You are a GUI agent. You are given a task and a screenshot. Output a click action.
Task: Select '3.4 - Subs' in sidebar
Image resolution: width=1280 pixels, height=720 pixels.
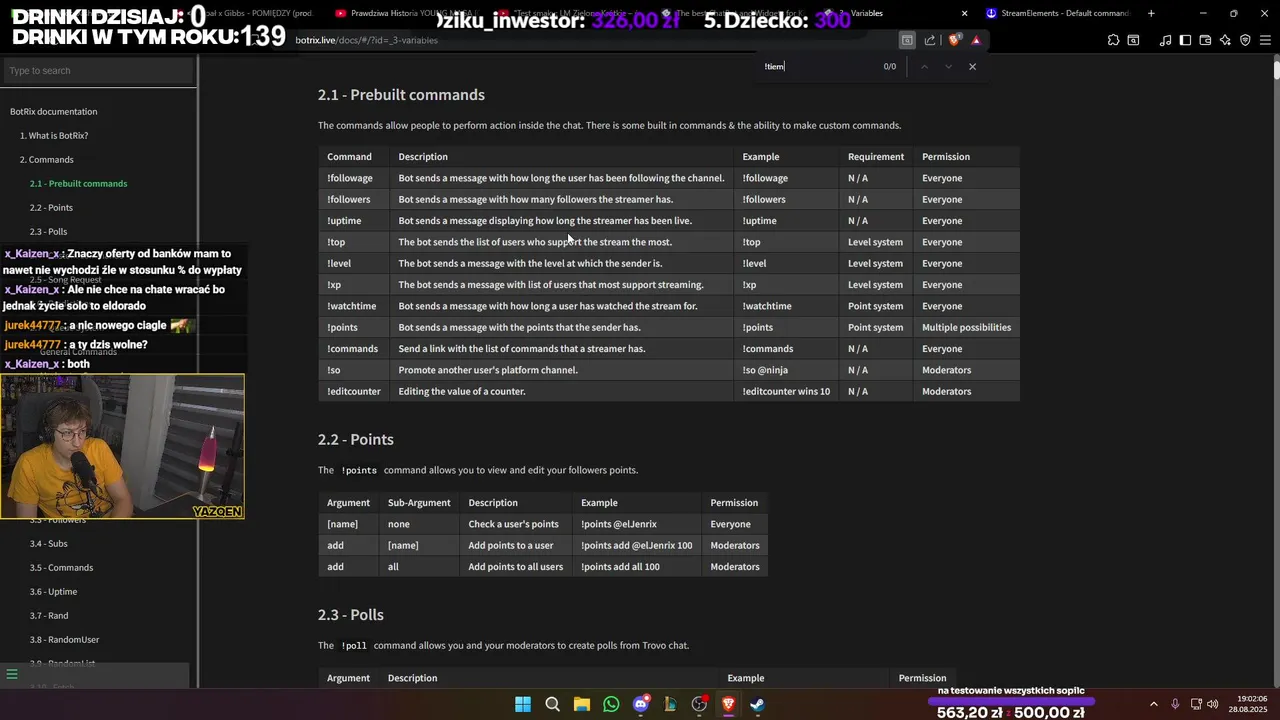point(48,543)
